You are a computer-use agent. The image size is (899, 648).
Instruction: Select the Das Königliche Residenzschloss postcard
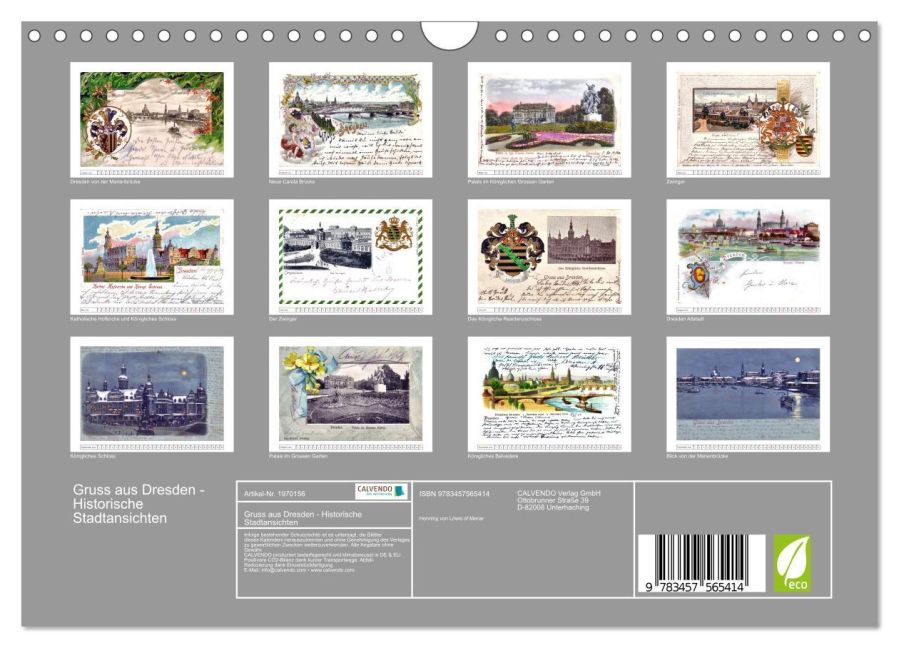pyautogui.click(x=549, y=257)
